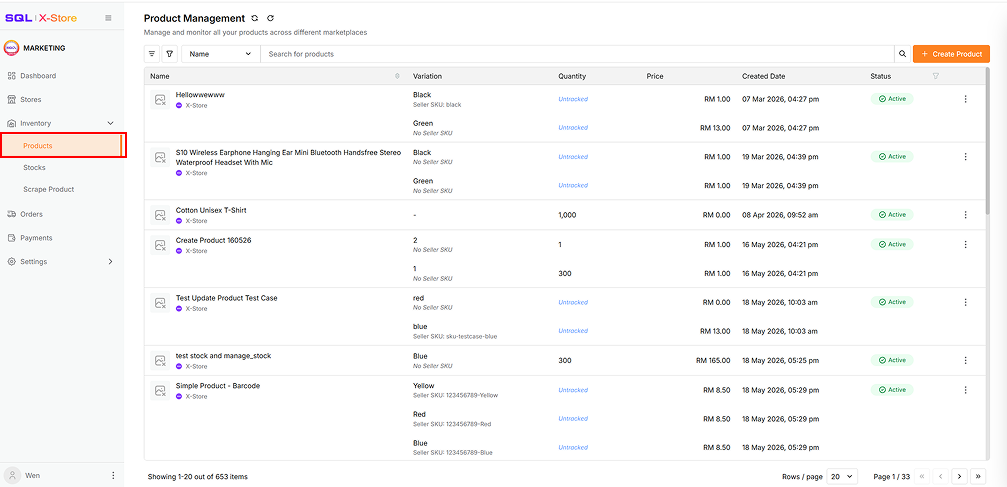
Task: Go to the last page with the double-arrow button
Action: 978,476
